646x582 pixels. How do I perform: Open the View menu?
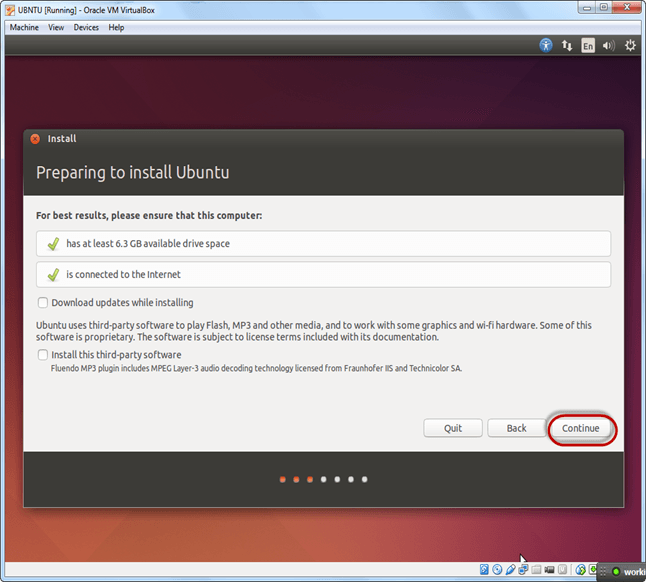tap(56, 27)
